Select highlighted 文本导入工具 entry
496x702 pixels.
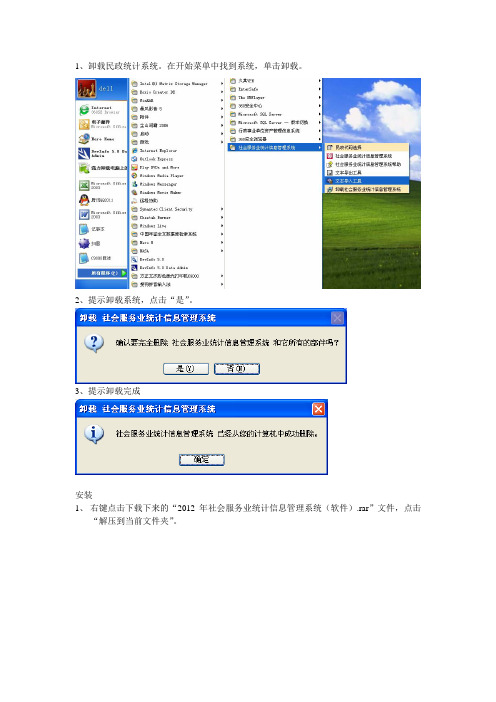(x=367, y=181)
